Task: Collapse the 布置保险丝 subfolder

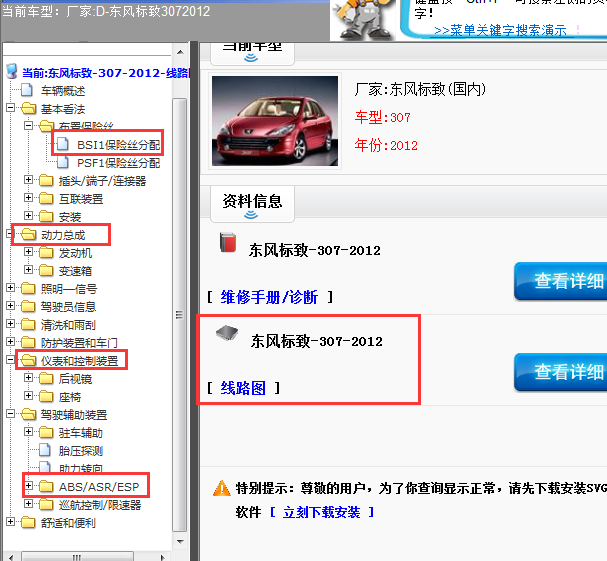Action: coord(28,125)
